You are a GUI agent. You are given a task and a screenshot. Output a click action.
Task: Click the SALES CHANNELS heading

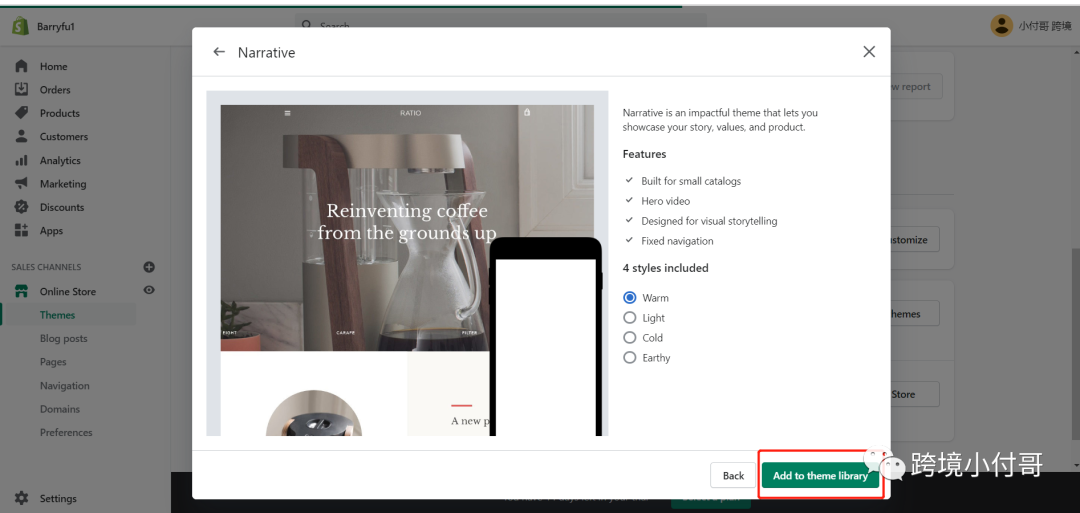(46, 267)
